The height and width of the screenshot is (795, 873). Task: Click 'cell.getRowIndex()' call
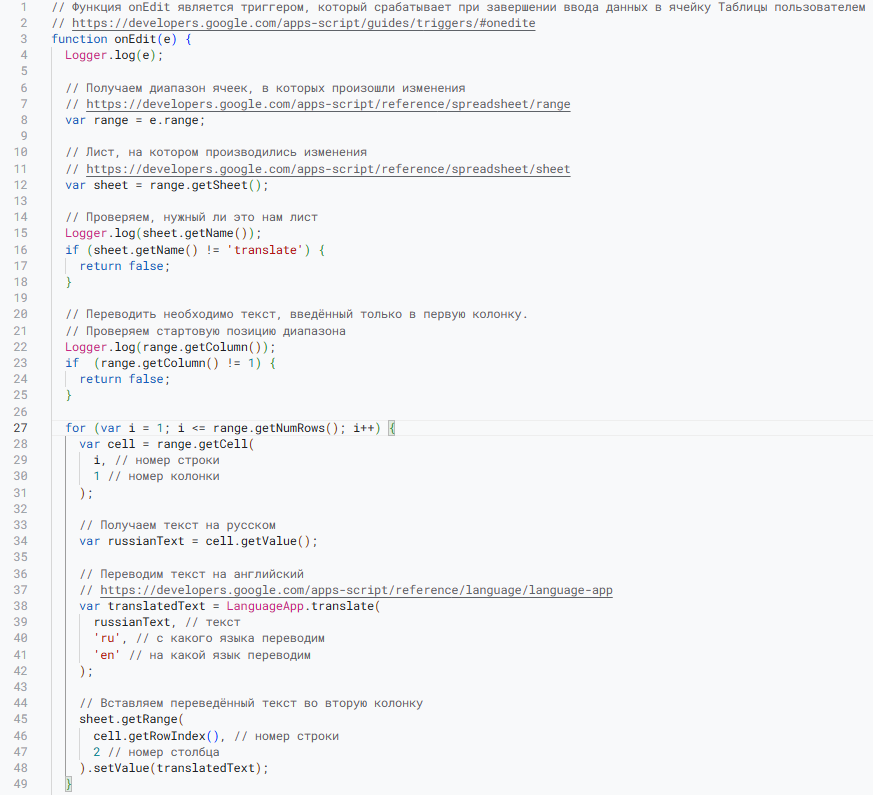pyautogui.click(x=156, y=737)
